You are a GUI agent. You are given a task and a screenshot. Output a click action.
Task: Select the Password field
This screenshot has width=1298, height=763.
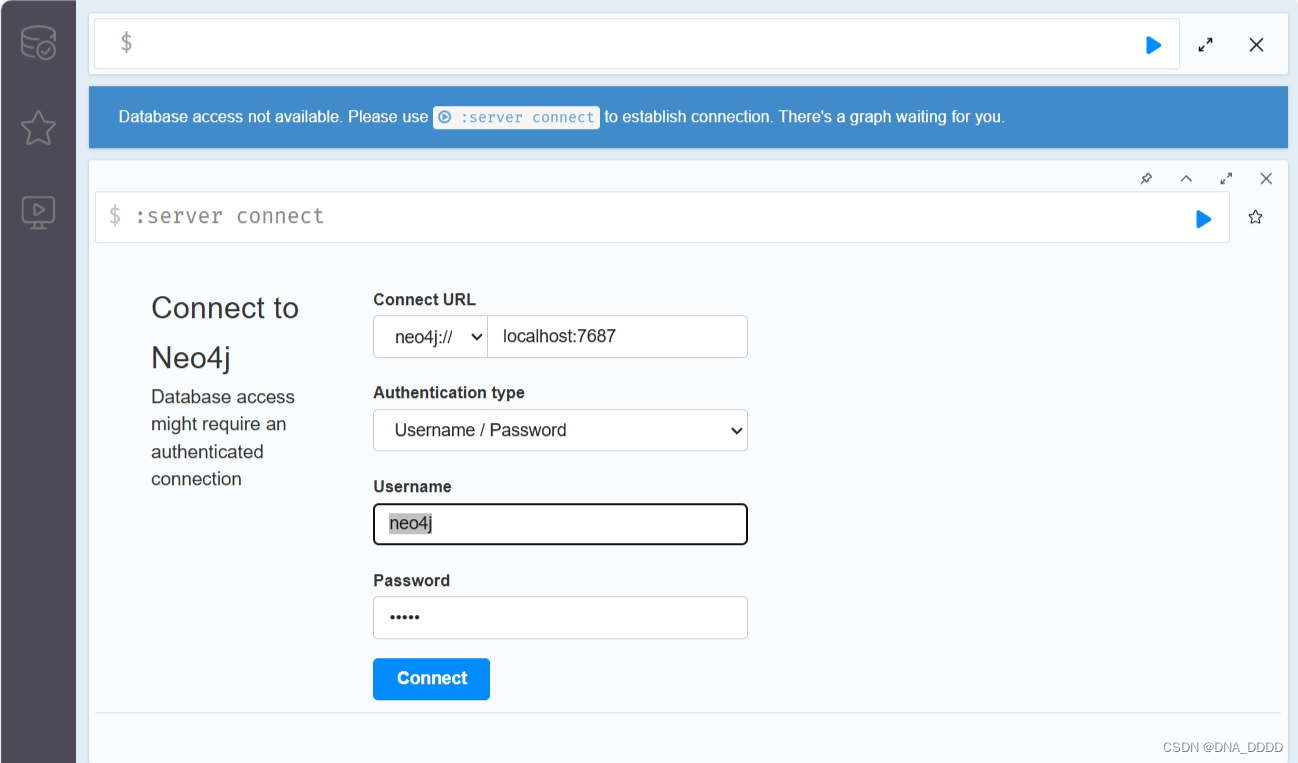coord(560,617)
